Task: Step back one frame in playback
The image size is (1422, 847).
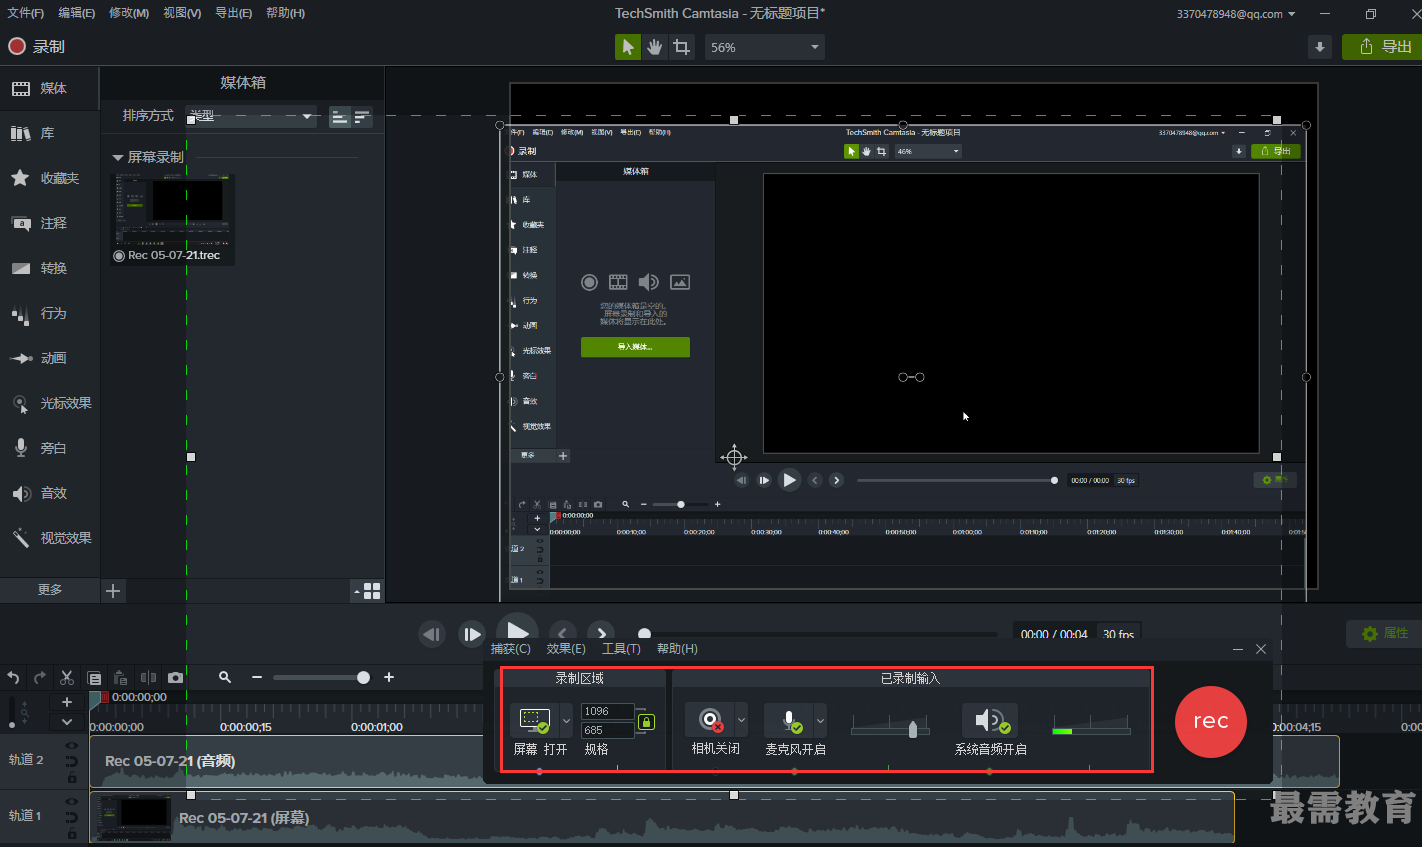Action: pyautogui.click(x=431, y=634)
